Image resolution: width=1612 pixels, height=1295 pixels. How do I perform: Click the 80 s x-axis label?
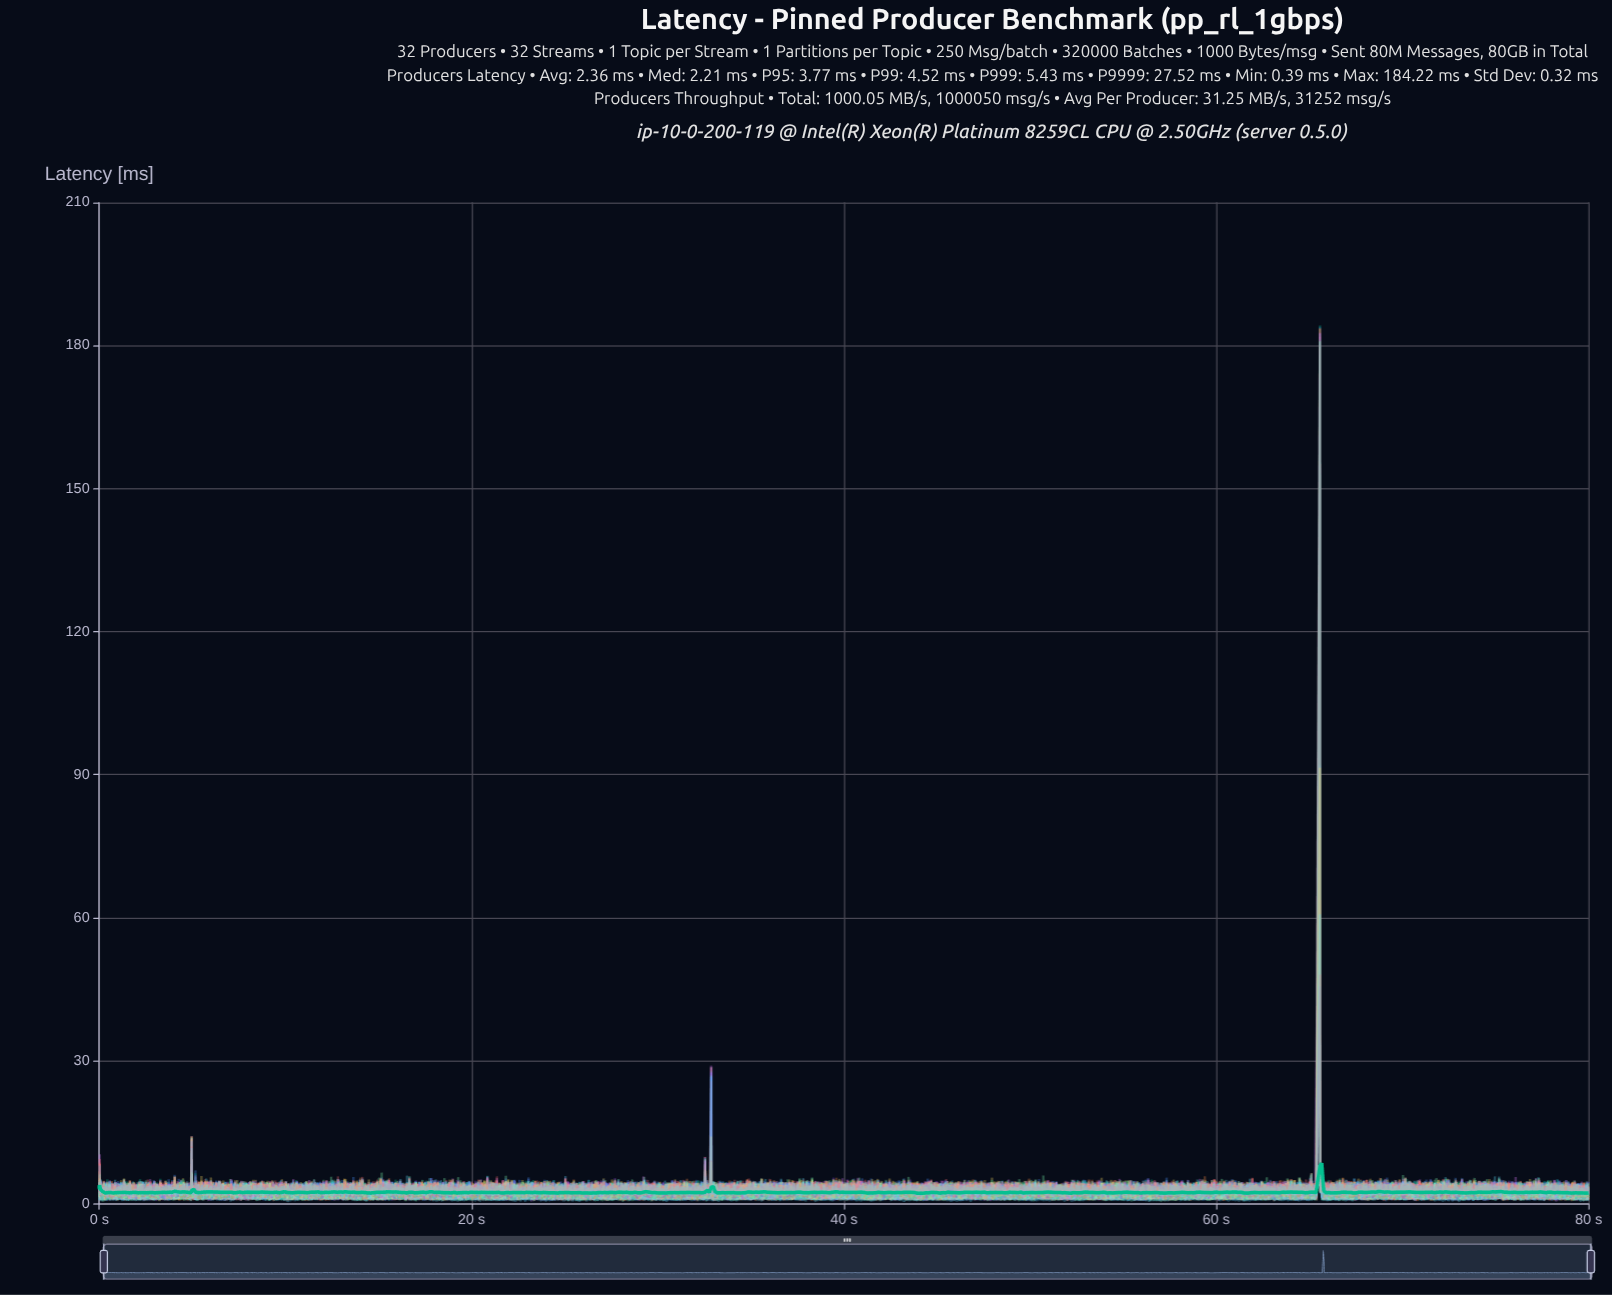1587,1219
